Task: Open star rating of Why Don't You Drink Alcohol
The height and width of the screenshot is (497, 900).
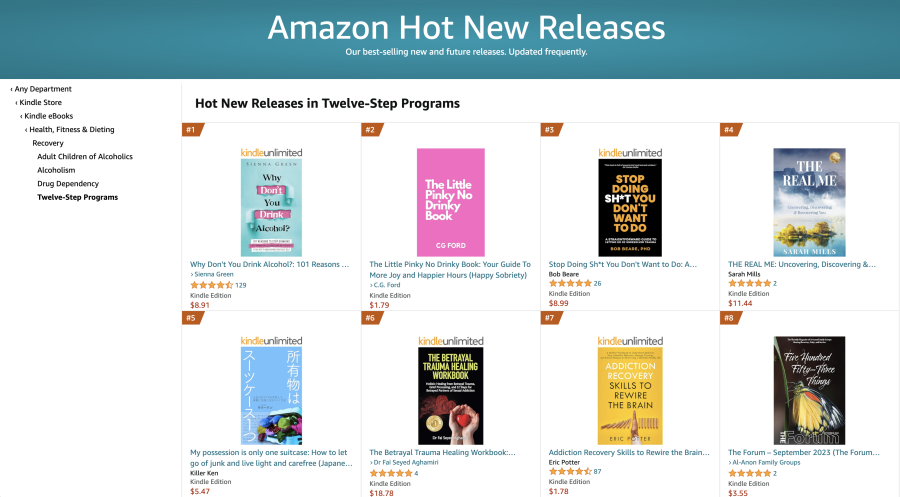Action: pos(211,285)
